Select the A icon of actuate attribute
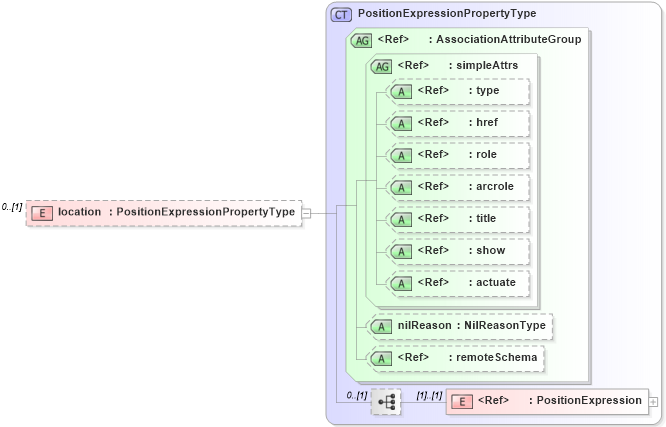 (401, 283)
